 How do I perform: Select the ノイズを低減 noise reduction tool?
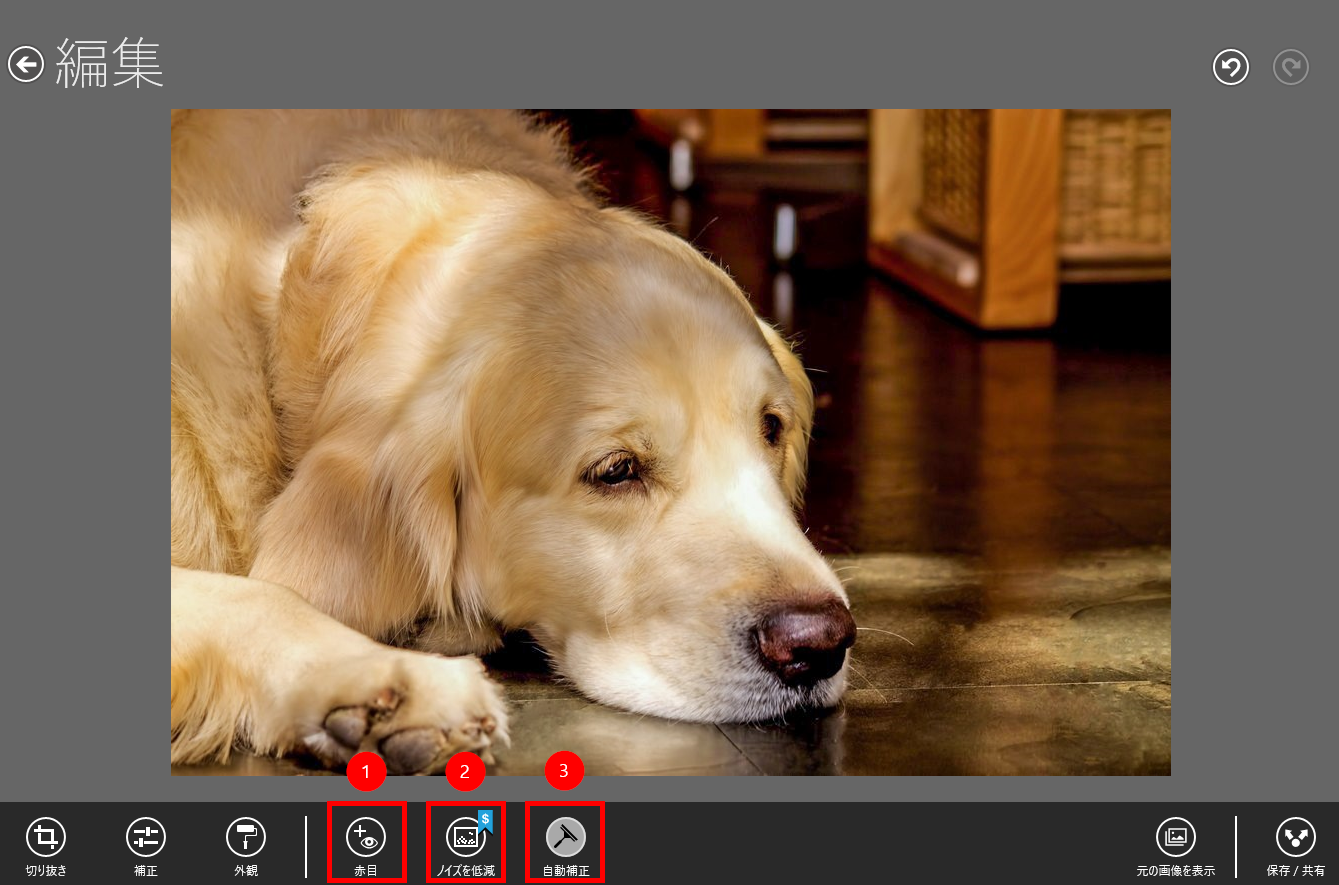coord(466,846)
